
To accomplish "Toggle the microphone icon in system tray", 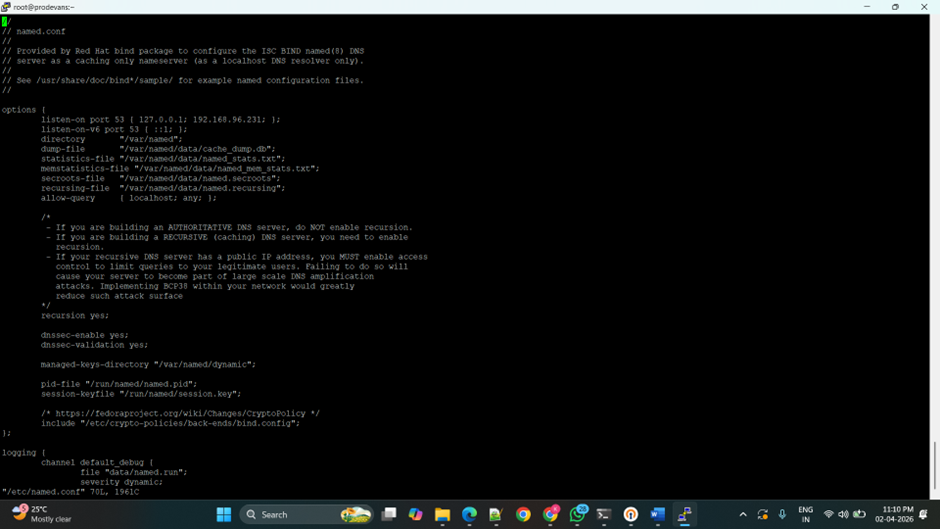I will click(x=782, y=514).
